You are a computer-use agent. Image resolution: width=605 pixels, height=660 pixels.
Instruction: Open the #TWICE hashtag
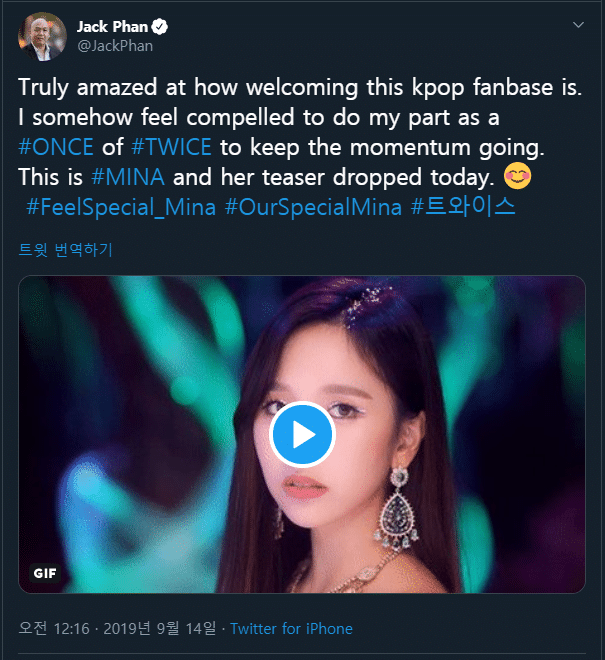point(171,147)
